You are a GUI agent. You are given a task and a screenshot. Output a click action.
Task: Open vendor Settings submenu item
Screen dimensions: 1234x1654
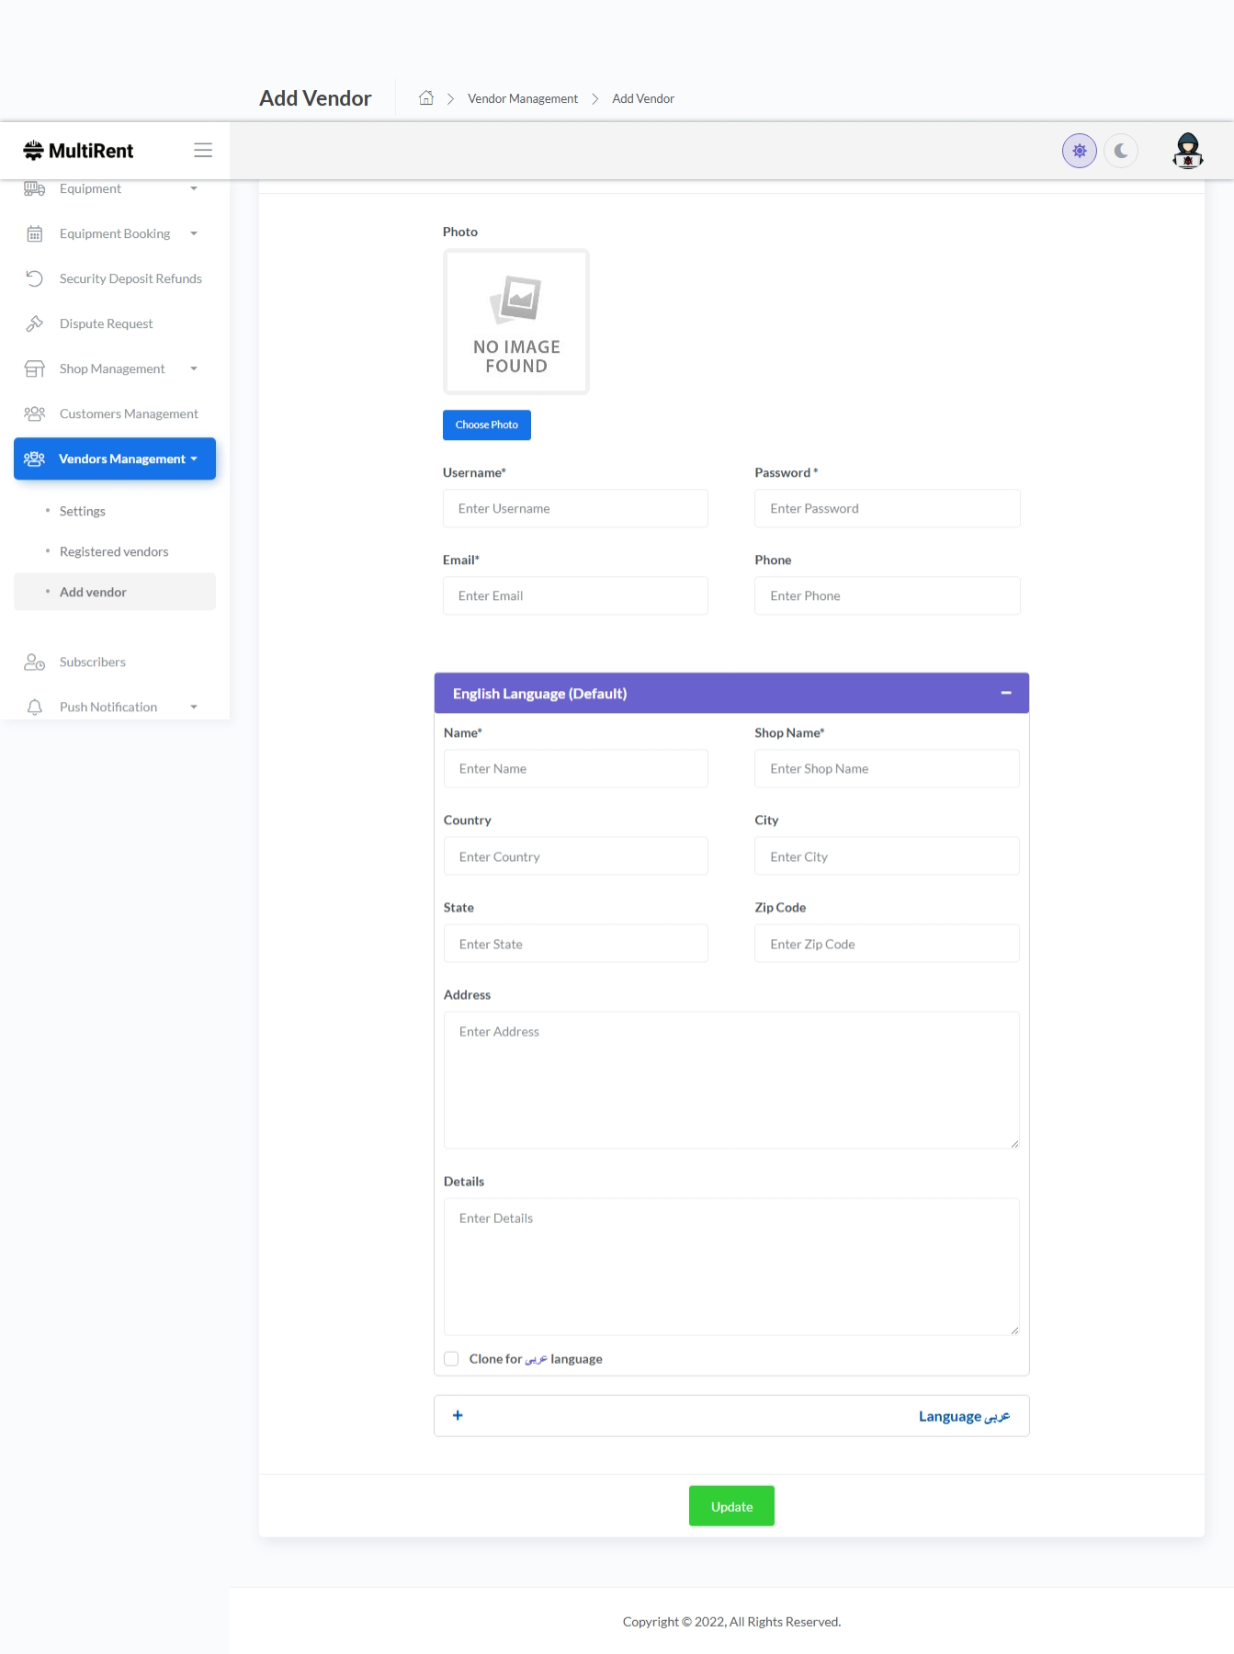click(82, 511)
